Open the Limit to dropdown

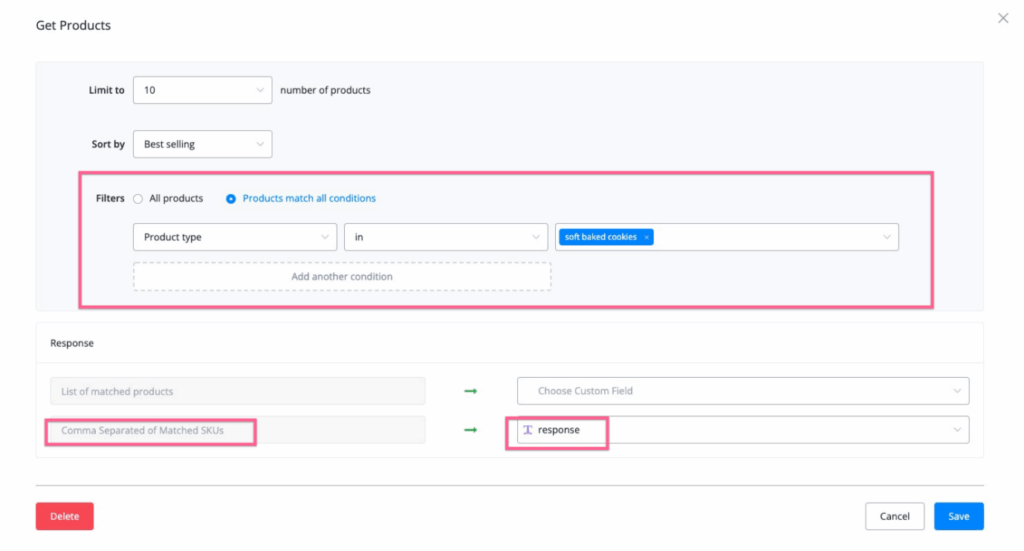click(x=202, y=90)
